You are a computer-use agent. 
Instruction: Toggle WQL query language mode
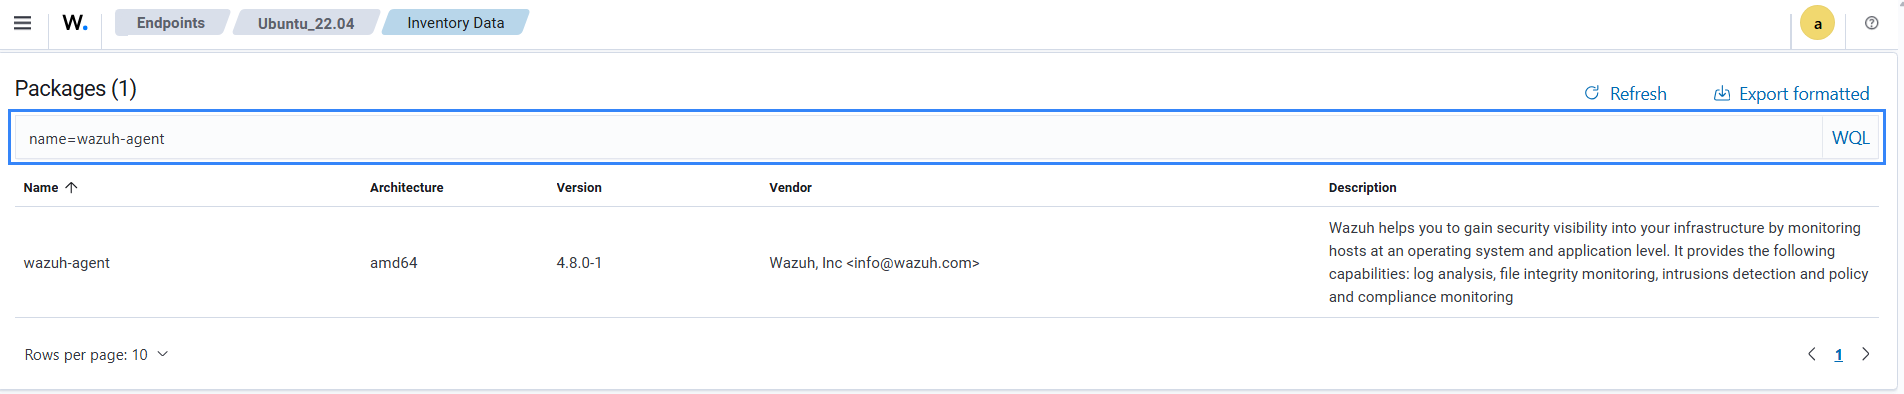[1850, 138]
